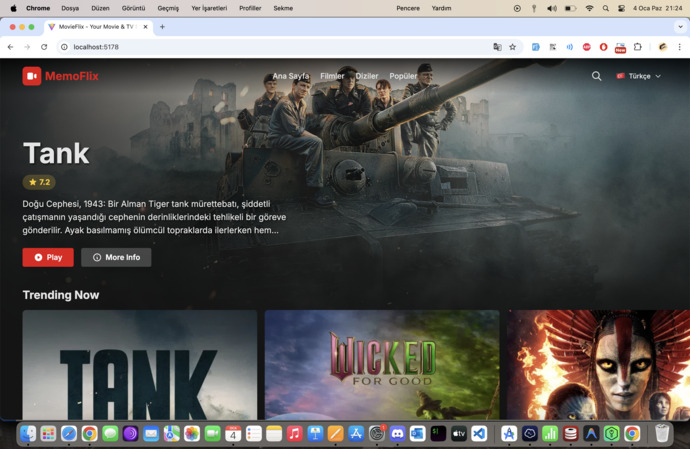Viewport: 690px width, 449px height.
Task: Open the extension icon with New badge
Action: pos(620,48)
